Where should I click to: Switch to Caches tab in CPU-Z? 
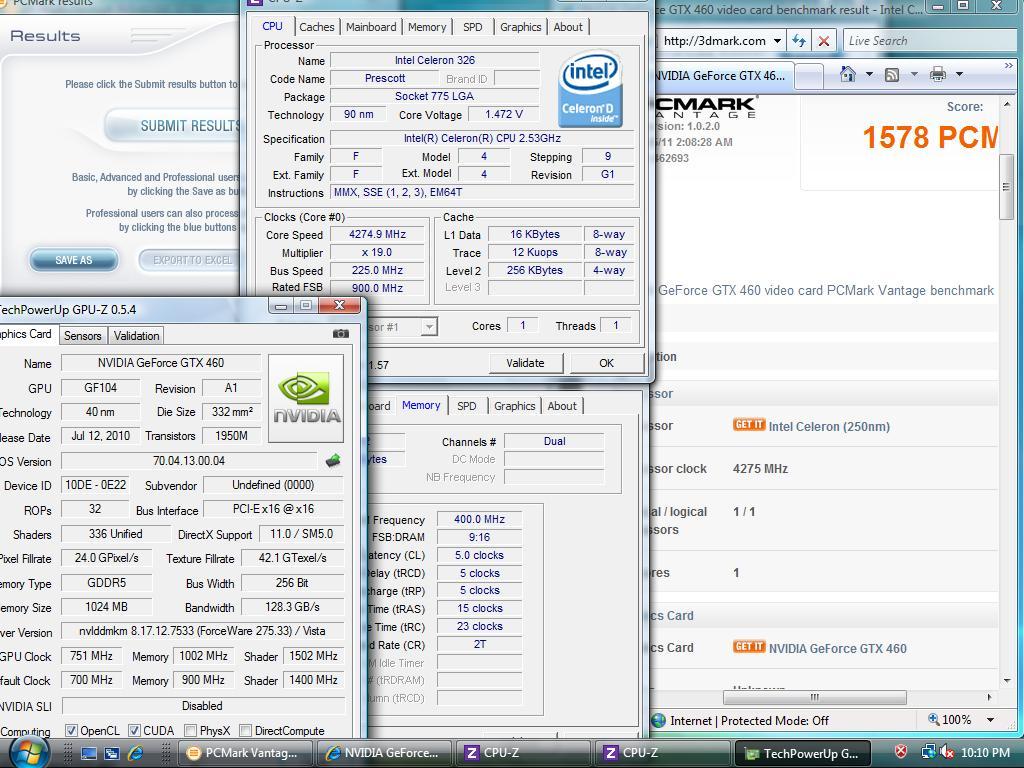(x=317, y=27)
